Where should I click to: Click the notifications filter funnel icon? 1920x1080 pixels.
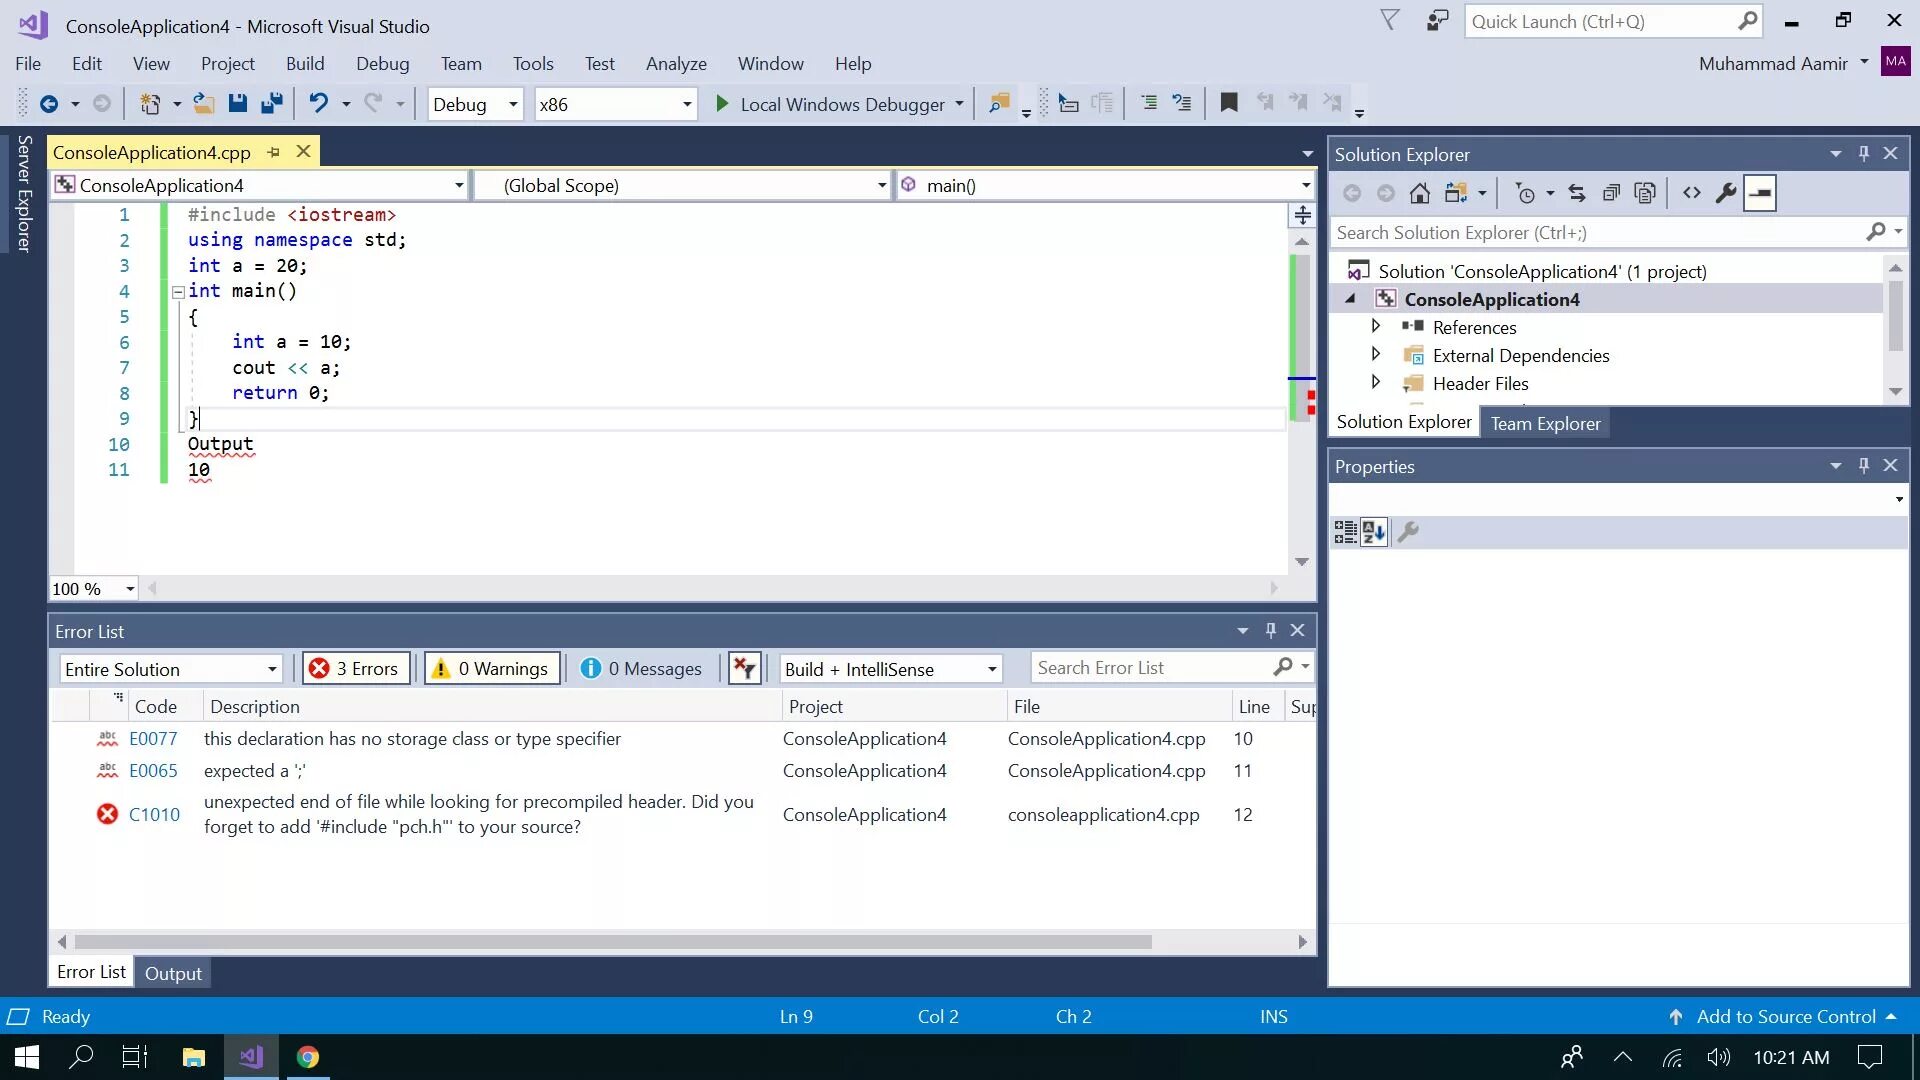click(x=1390, y=20)
